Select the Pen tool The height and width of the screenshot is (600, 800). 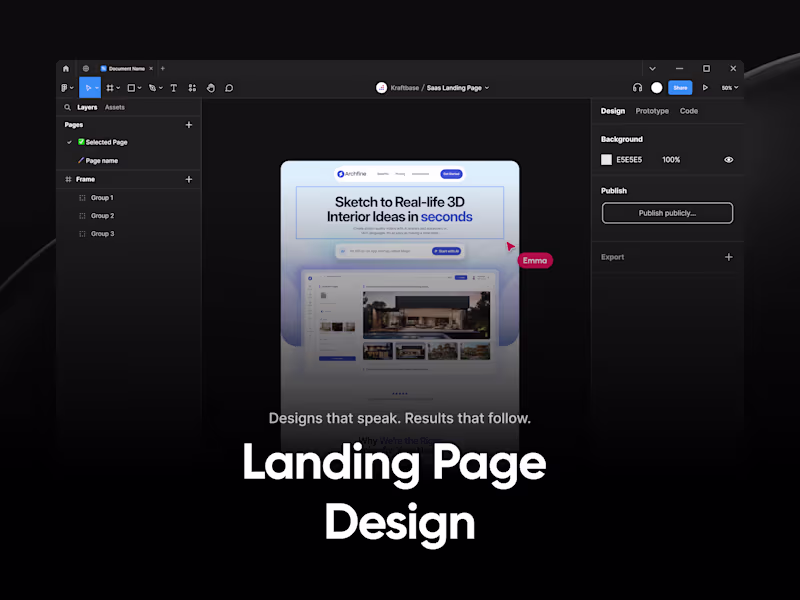pyautogui.click(x=153, y=88)
